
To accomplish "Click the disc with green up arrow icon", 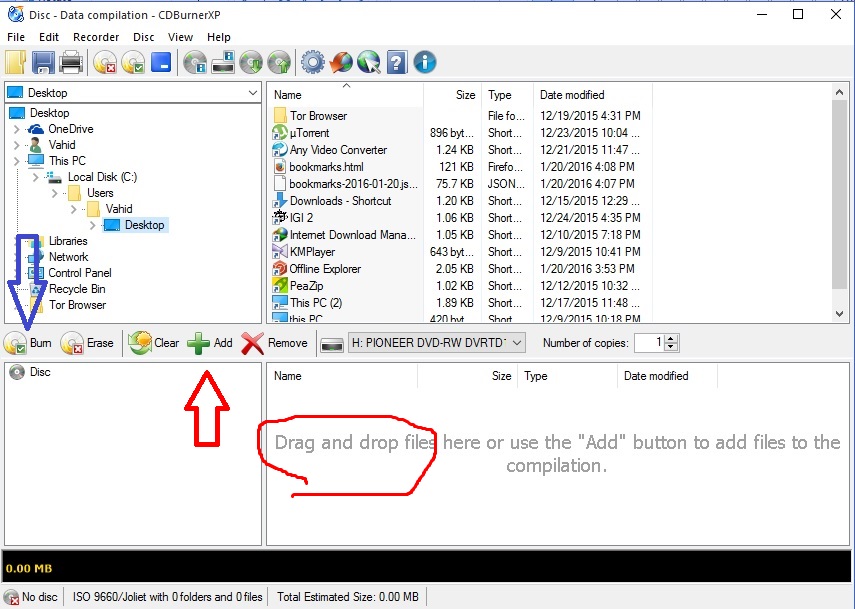I will (279, 62).
